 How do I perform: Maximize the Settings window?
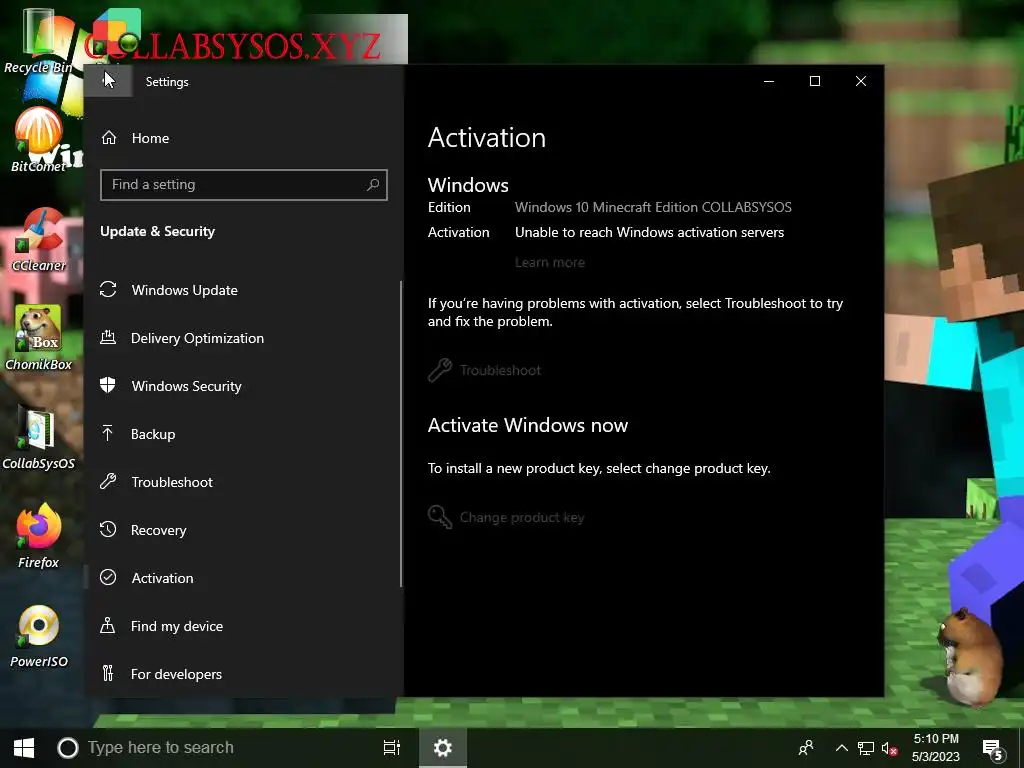point(815,81)
